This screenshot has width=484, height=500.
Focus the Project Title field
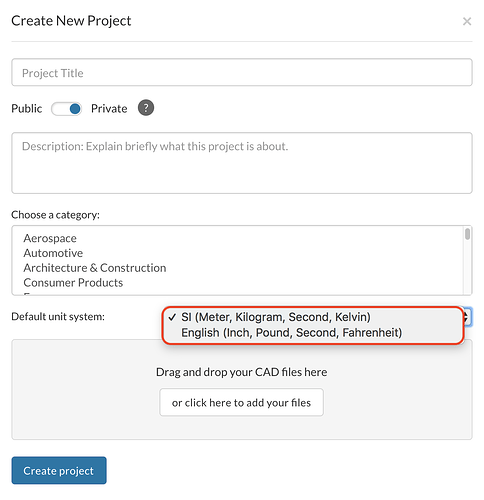click(x=242, y=72)
